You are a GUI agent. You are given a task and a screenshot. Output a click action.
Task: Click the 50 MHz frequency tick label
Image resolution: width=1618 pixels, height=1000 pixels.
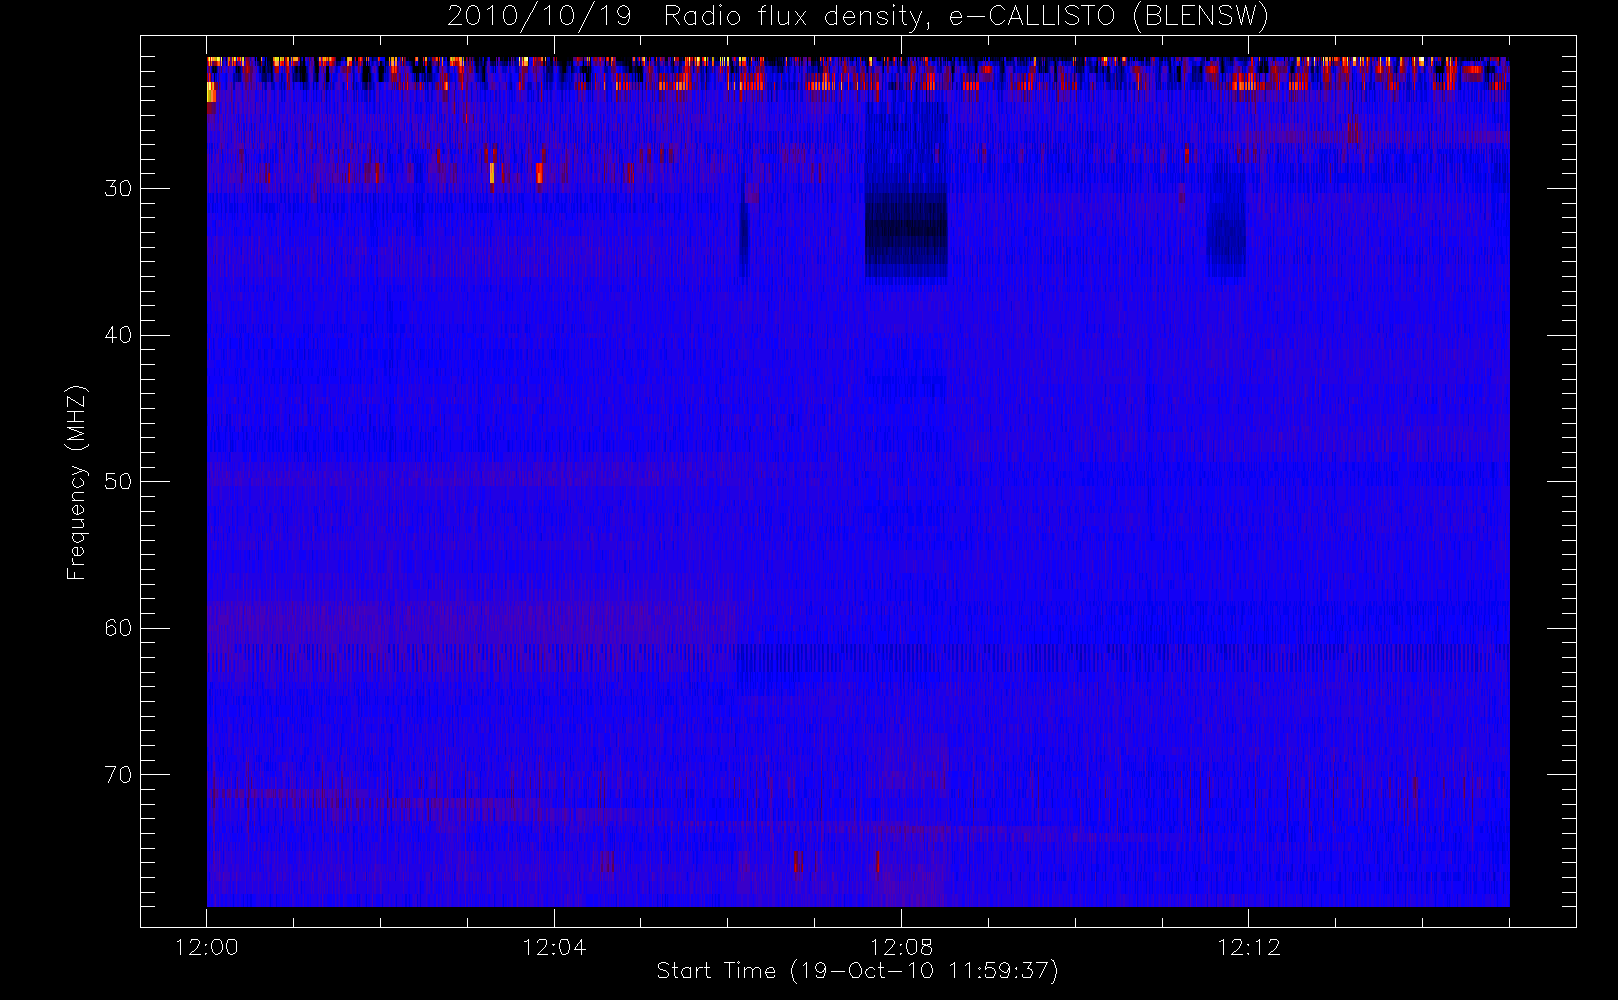coord(118,482)
